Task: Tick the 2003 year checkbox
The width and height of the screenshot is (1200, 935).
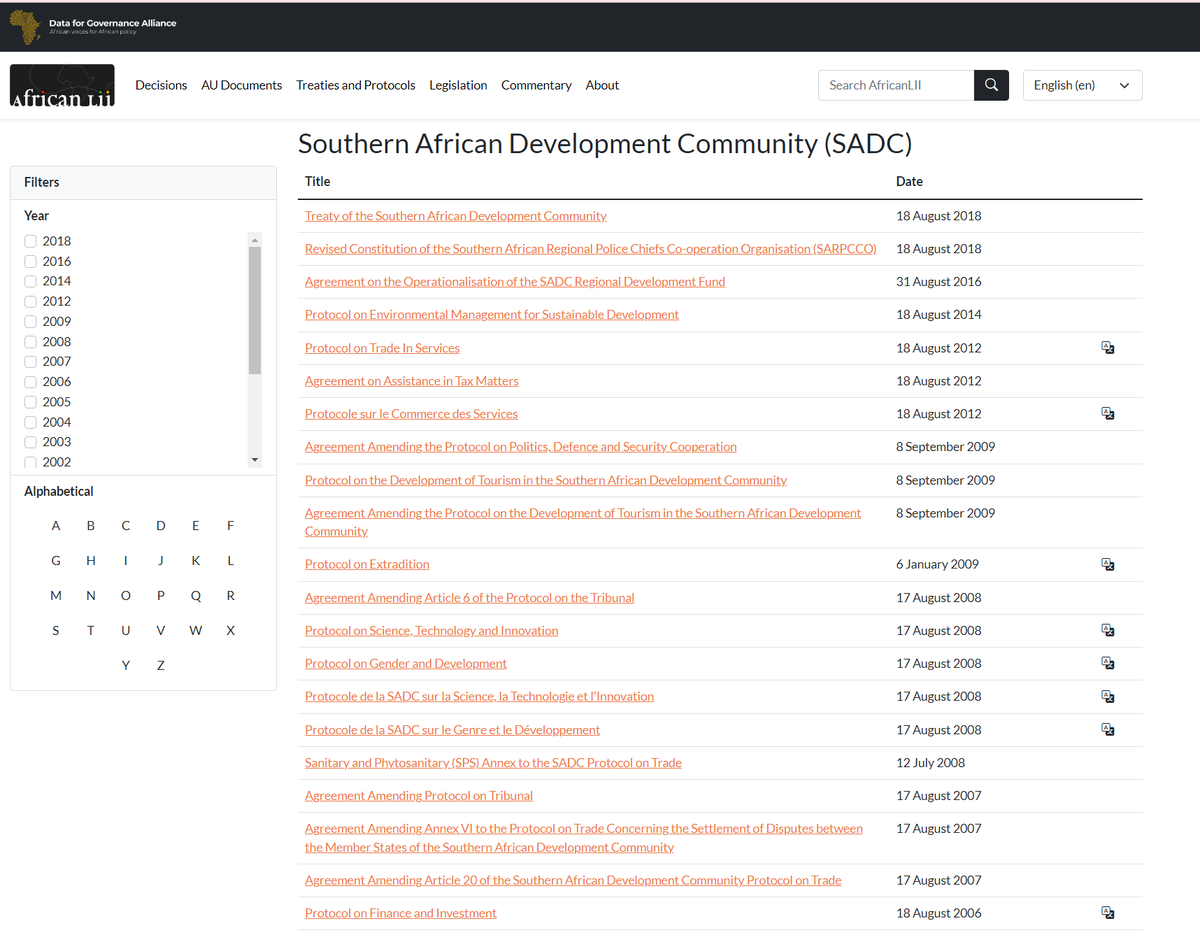Action: tap(31, 442)
